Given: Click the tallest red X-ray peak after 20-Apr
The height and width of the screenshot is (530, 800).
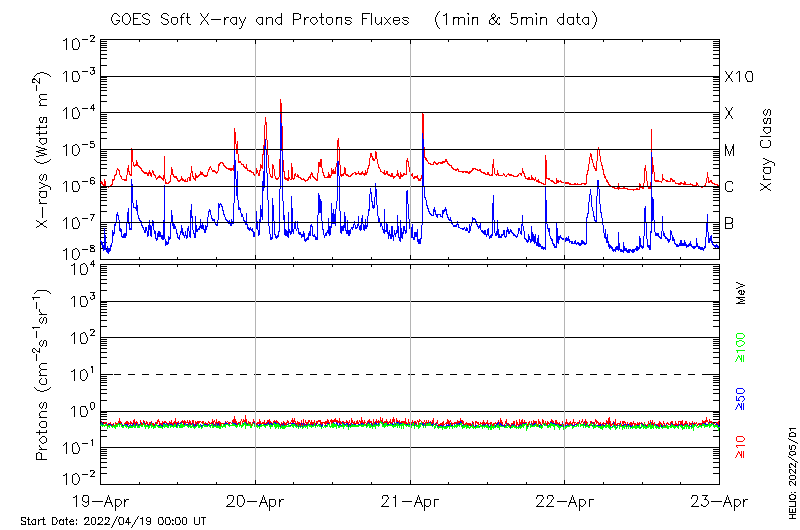Looking at the screenshot, I should (281, 101).
